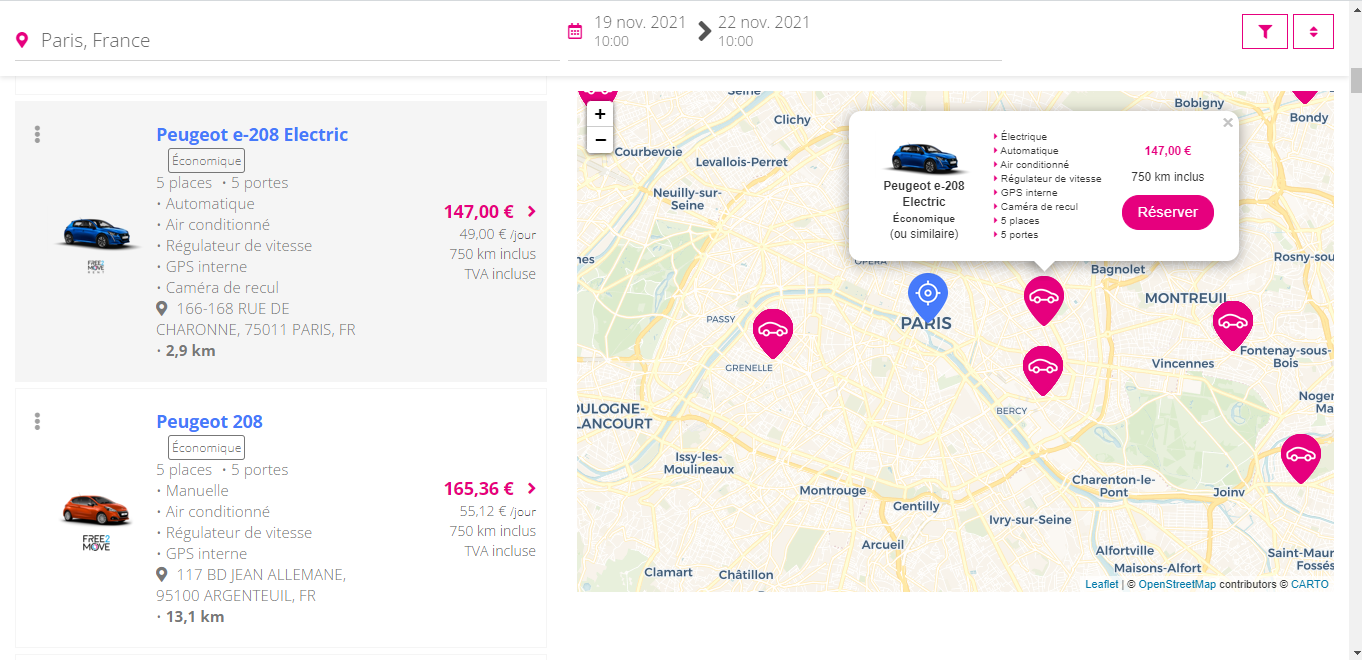Close the Peugeot e-208 map popup

1228,123
